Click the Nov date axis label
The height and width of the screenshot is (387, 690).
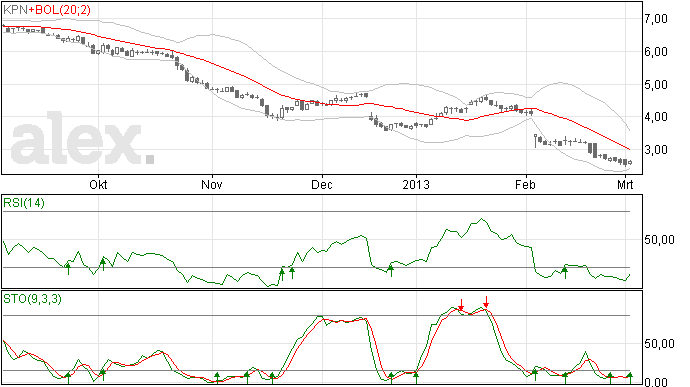coord(212,184)
